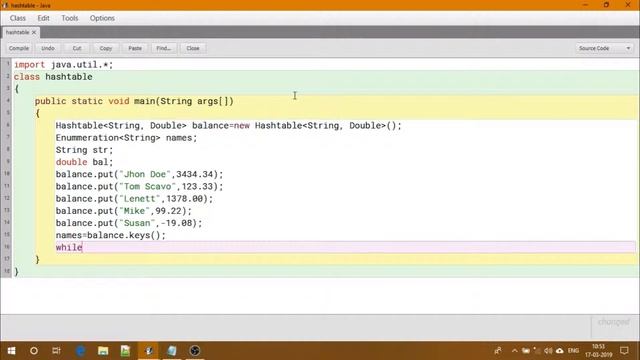The width and height of the screenshot is (640, 360).
Task: Minimize the hashtable - Java window
Action: [x=585, y=5]
